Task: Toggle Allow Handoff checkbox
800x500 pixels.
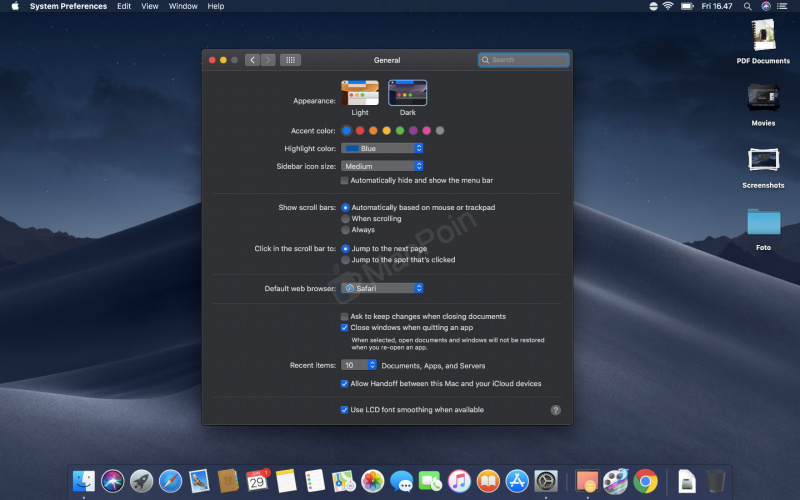Action: pyautogui.click(x=344, y=384)
